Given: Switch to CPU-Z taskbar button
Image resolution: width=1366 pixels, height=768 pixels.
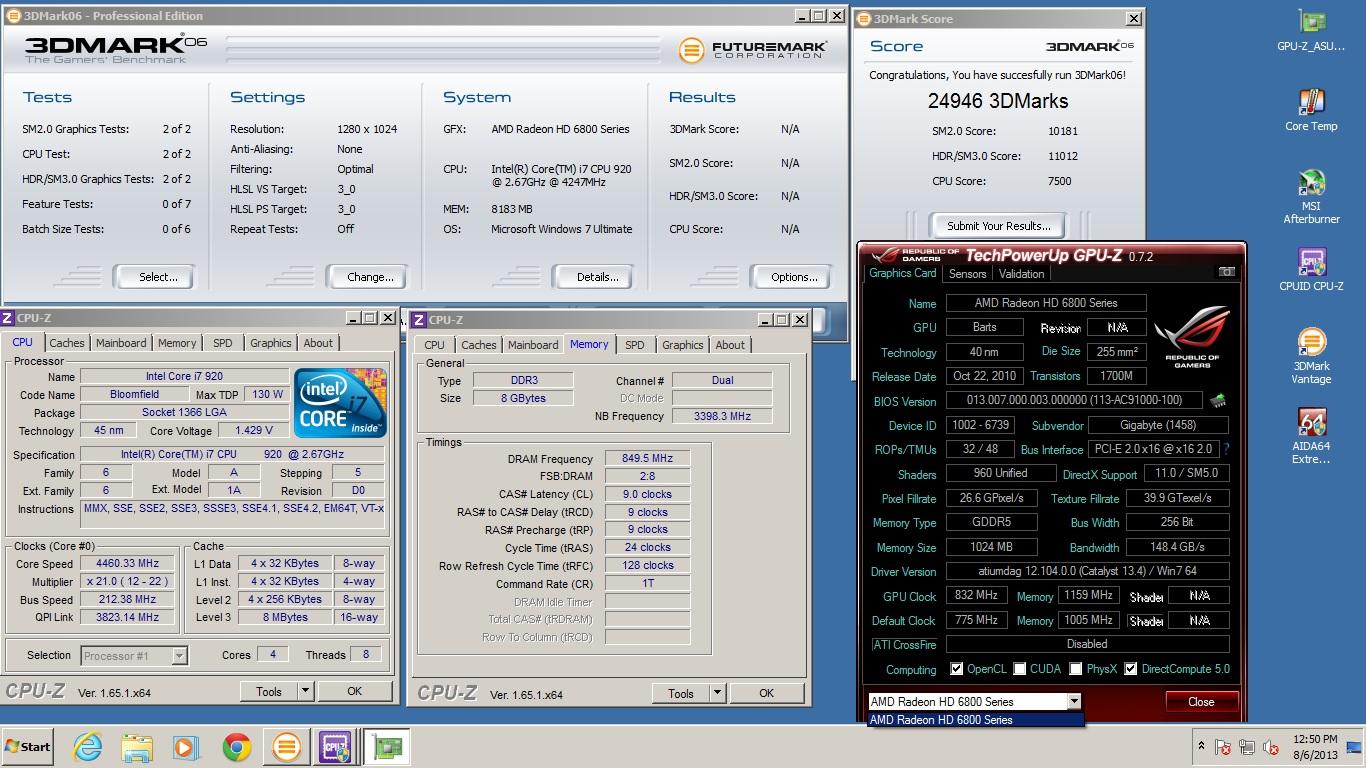Looking at the screenshot, I should pos(334,747).
